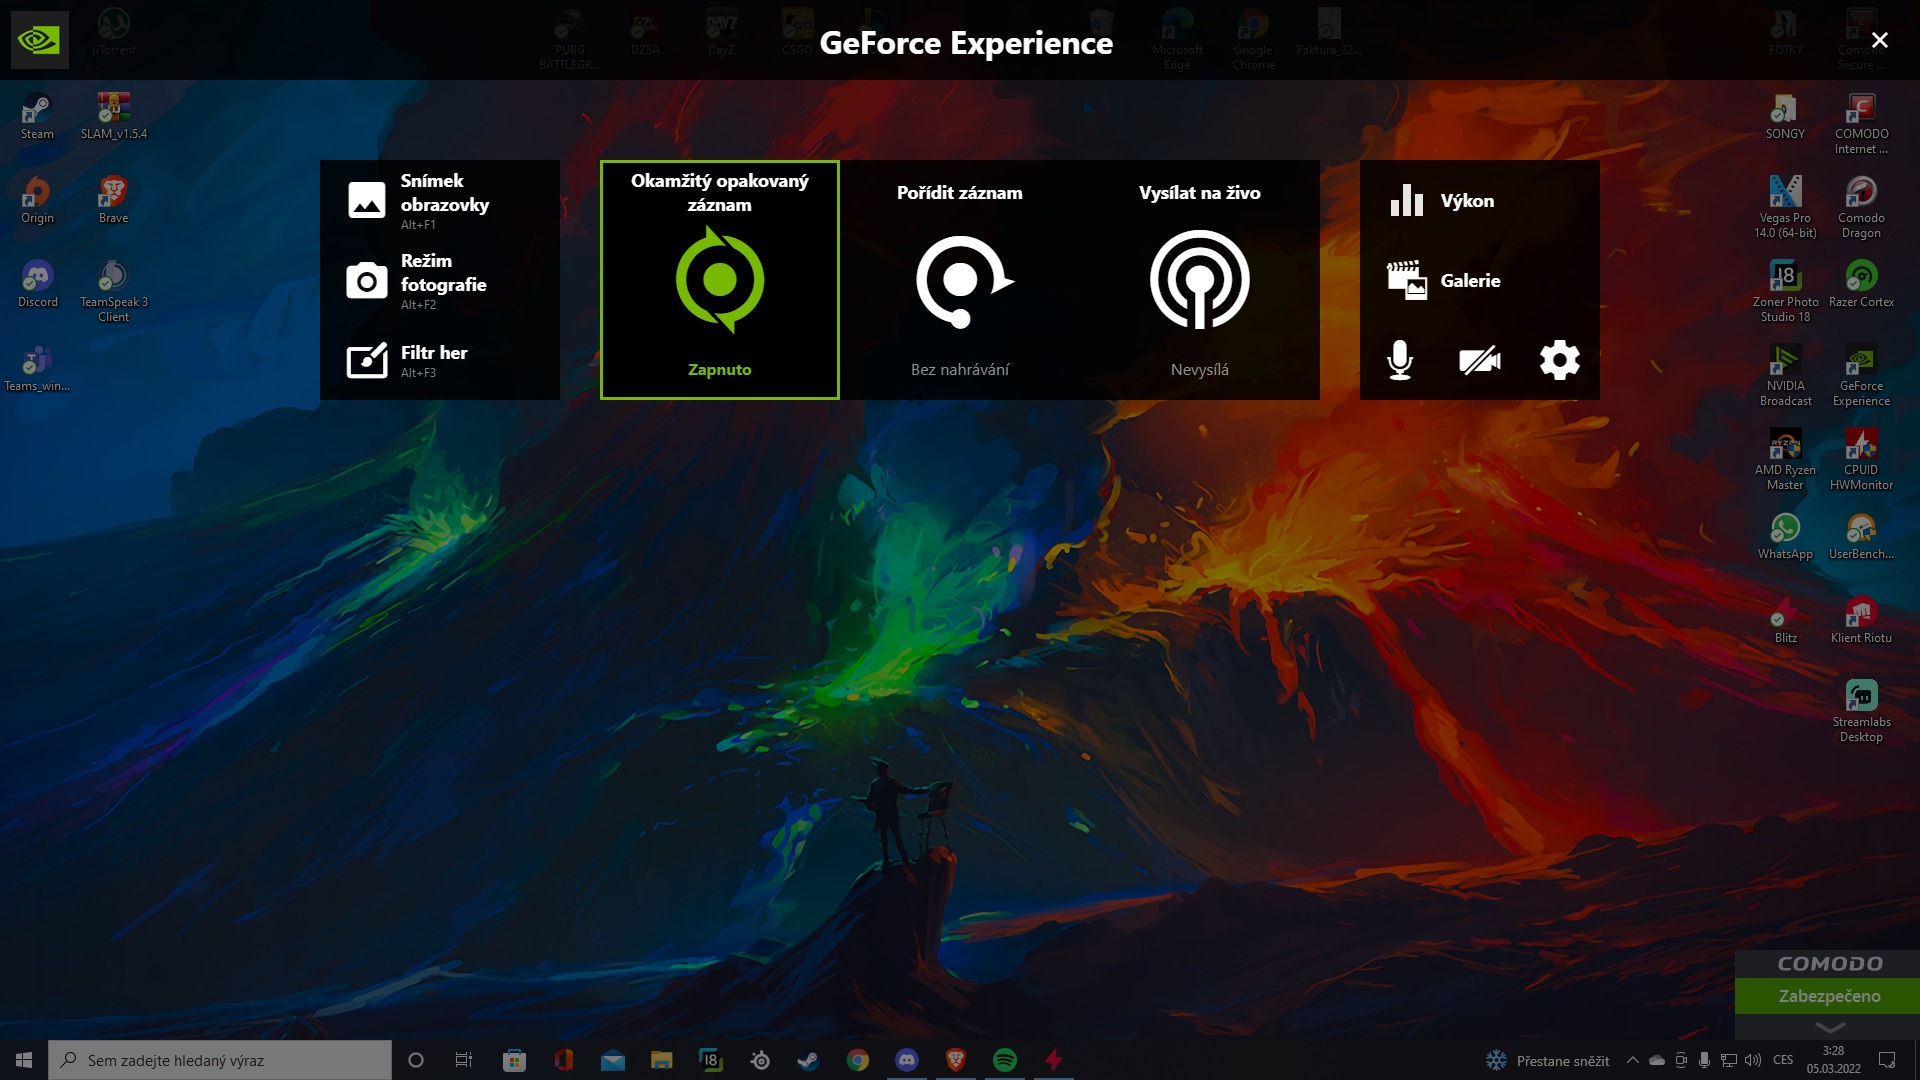Open Filtr her game filter
The height and width of the screenshot is (1080, 1920).
tap(440, 360)
